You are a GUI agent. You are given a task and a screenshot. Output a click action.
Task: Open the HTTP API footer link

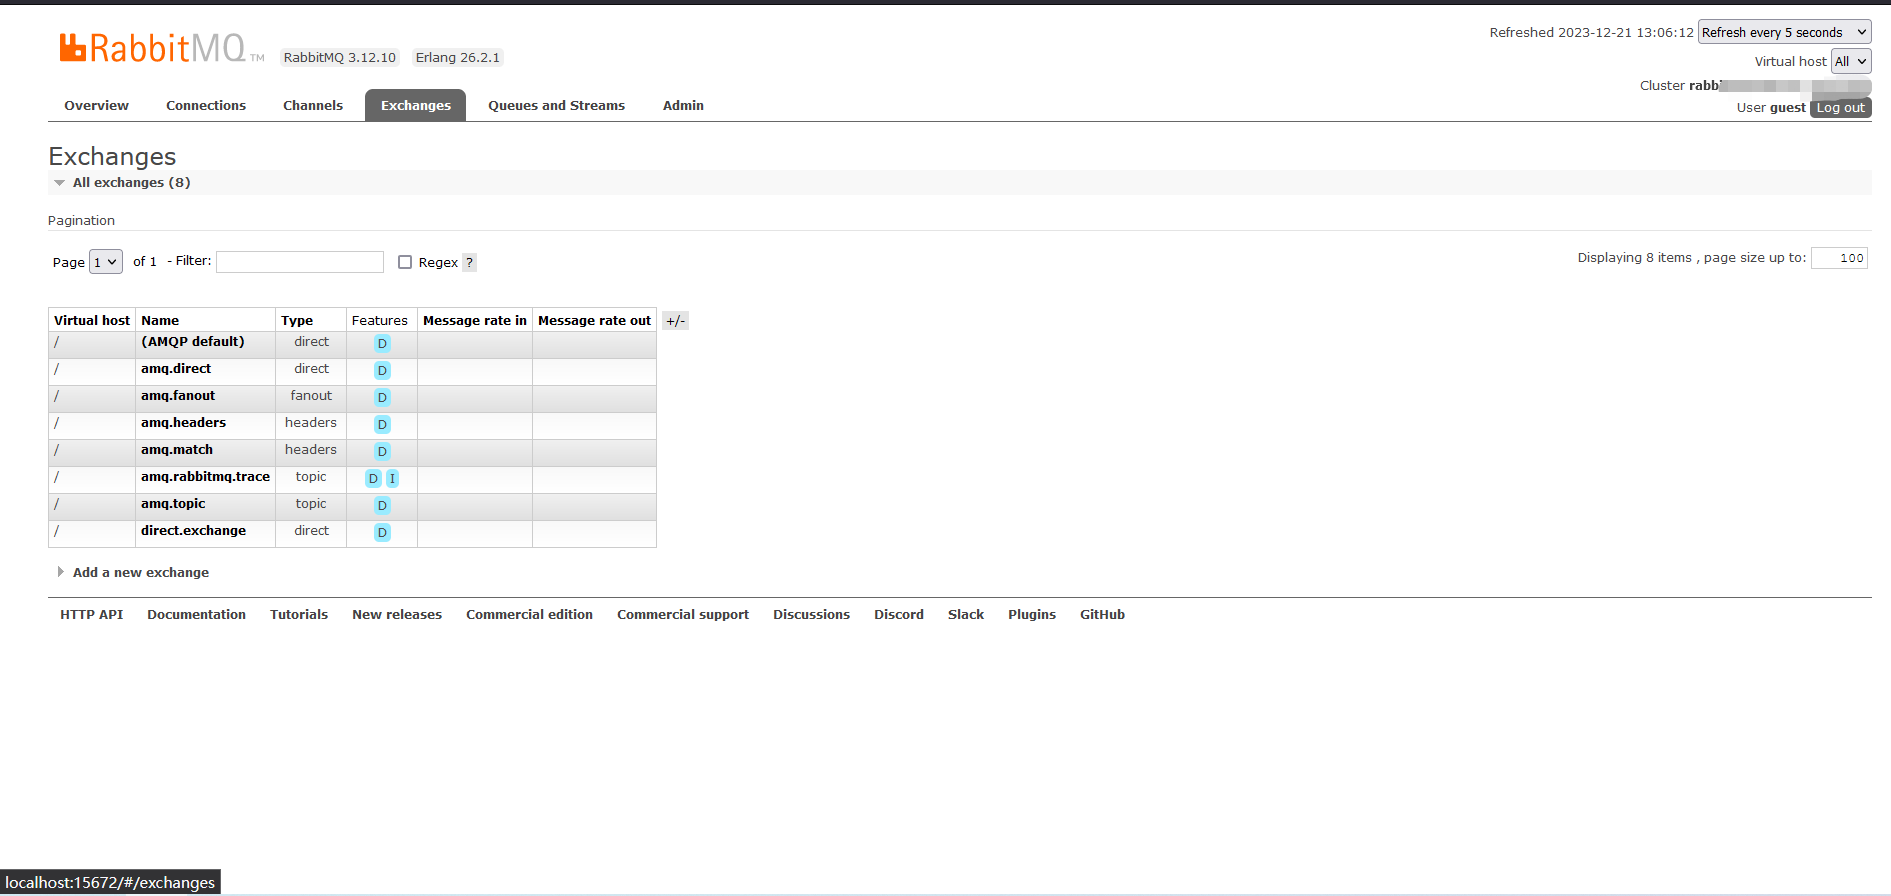tap(92, 615)
